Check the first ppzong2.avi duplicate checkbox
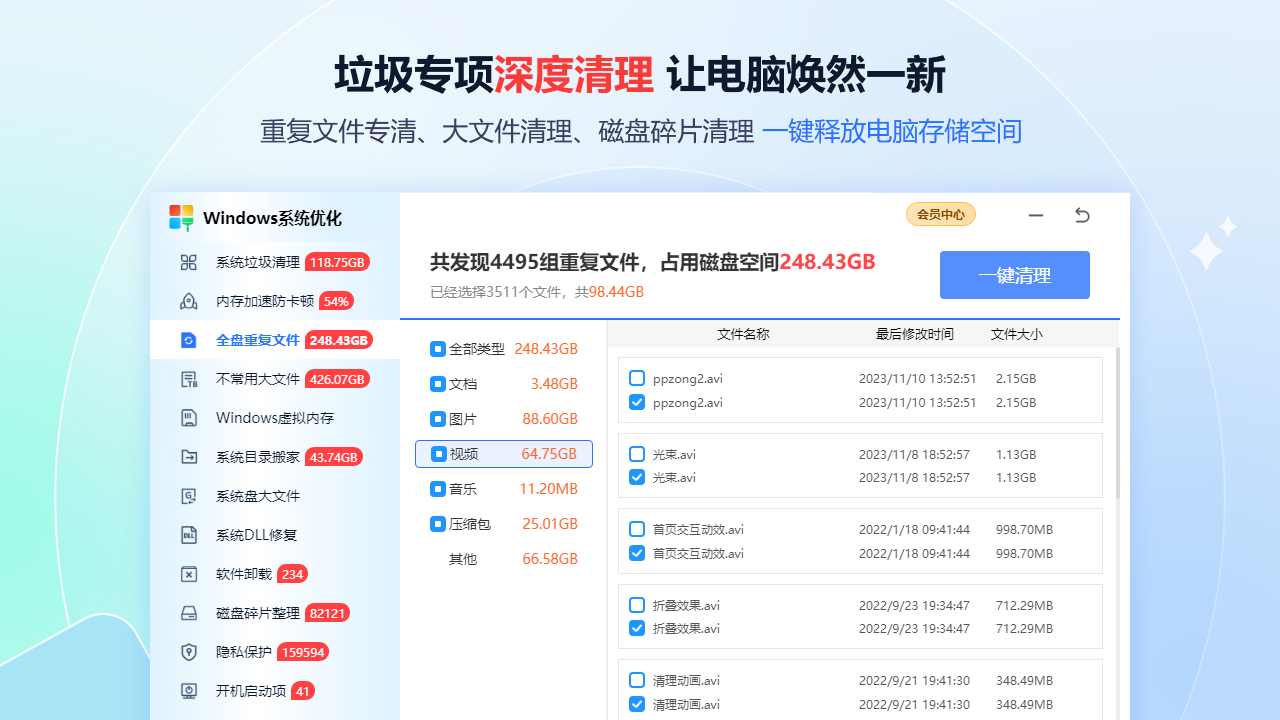 [637, 378]
